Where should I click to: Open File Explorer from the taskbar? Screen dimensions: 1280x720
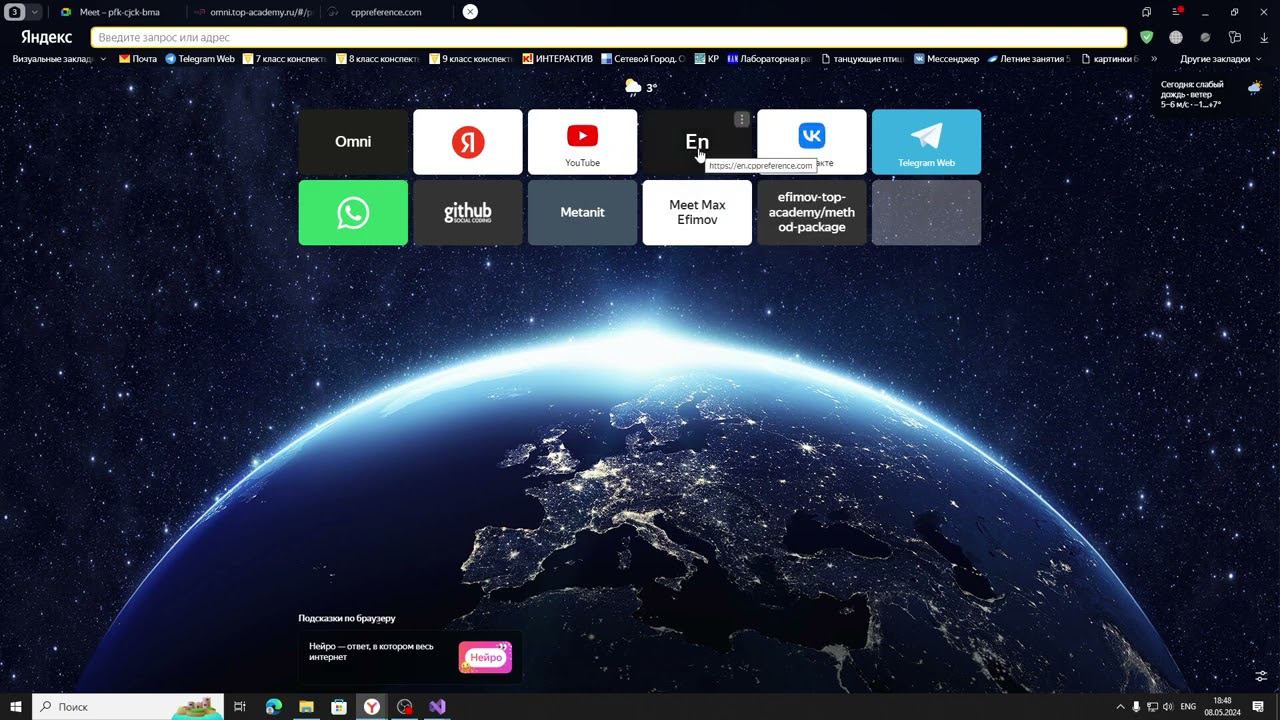306,706
